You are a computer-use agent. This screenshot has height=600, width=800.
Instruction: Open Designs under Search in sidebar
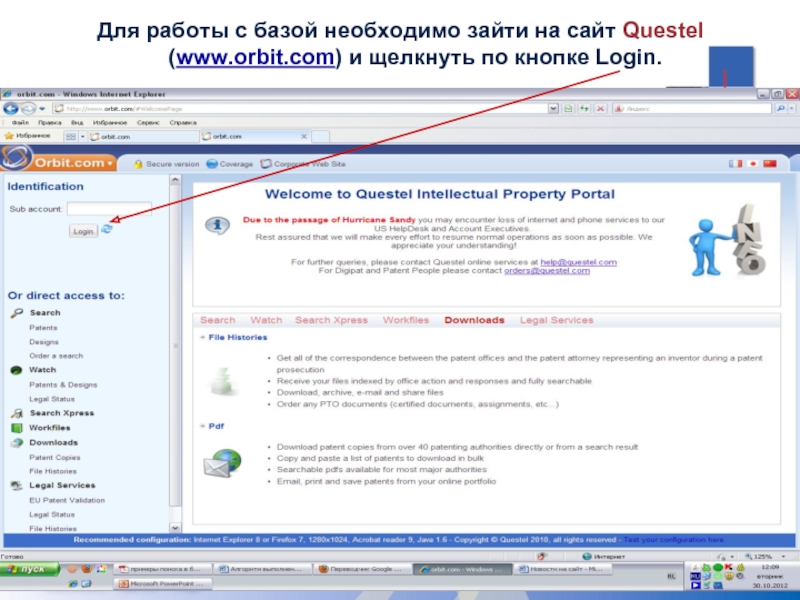click(x=44, y=342)
